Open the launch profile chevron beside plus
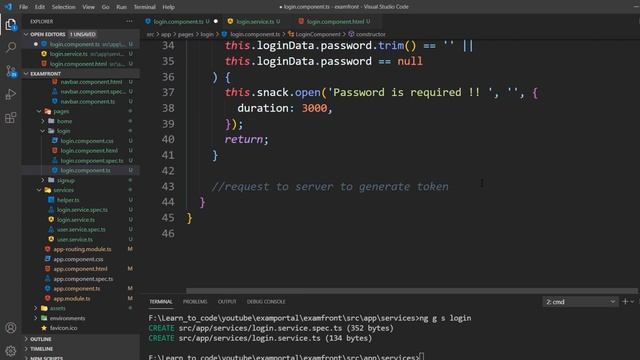 coord(632,302)
